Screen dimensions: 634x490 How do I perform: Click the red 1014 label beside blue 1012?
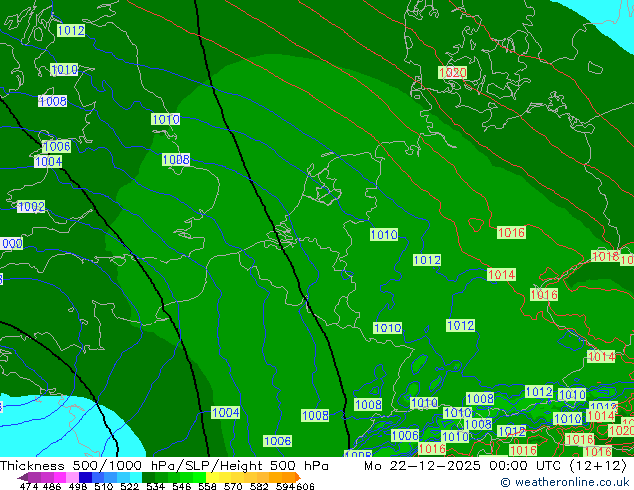pyautogui.click(x=602, y=416)
